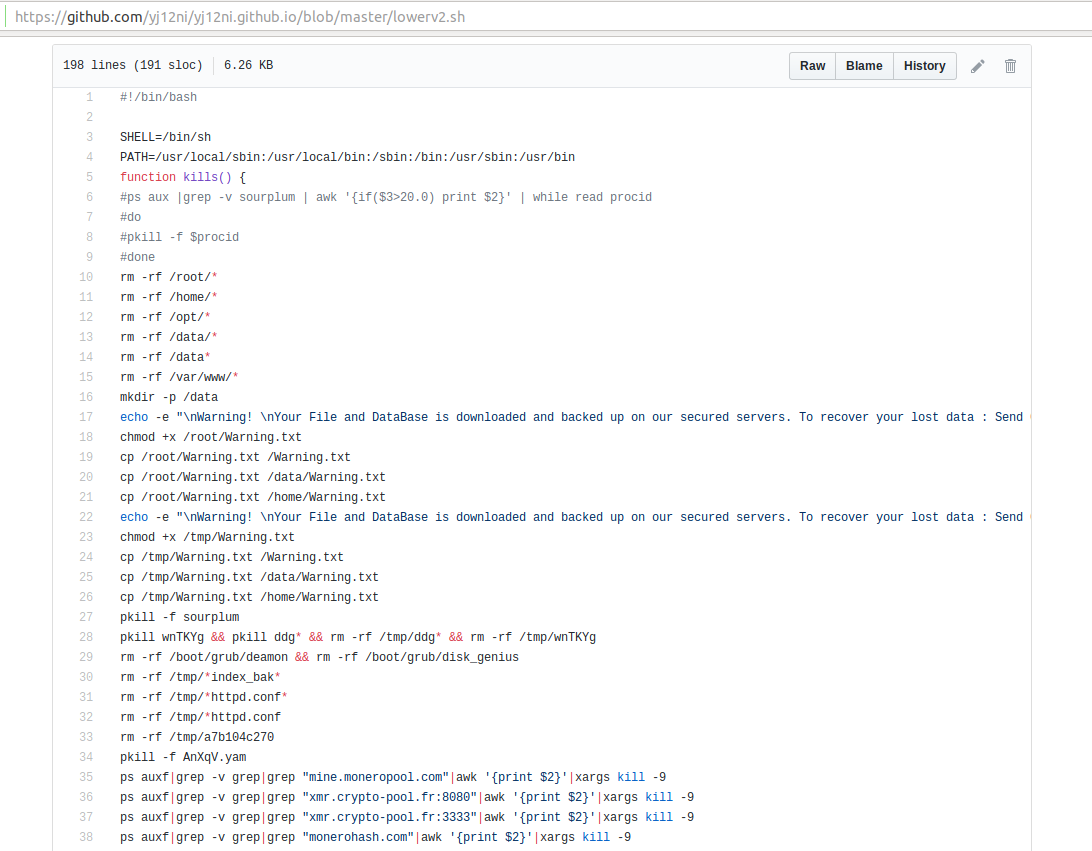Select line number 28
The width and height of the screenshot is (1092, 851).
tap(86, 637)
